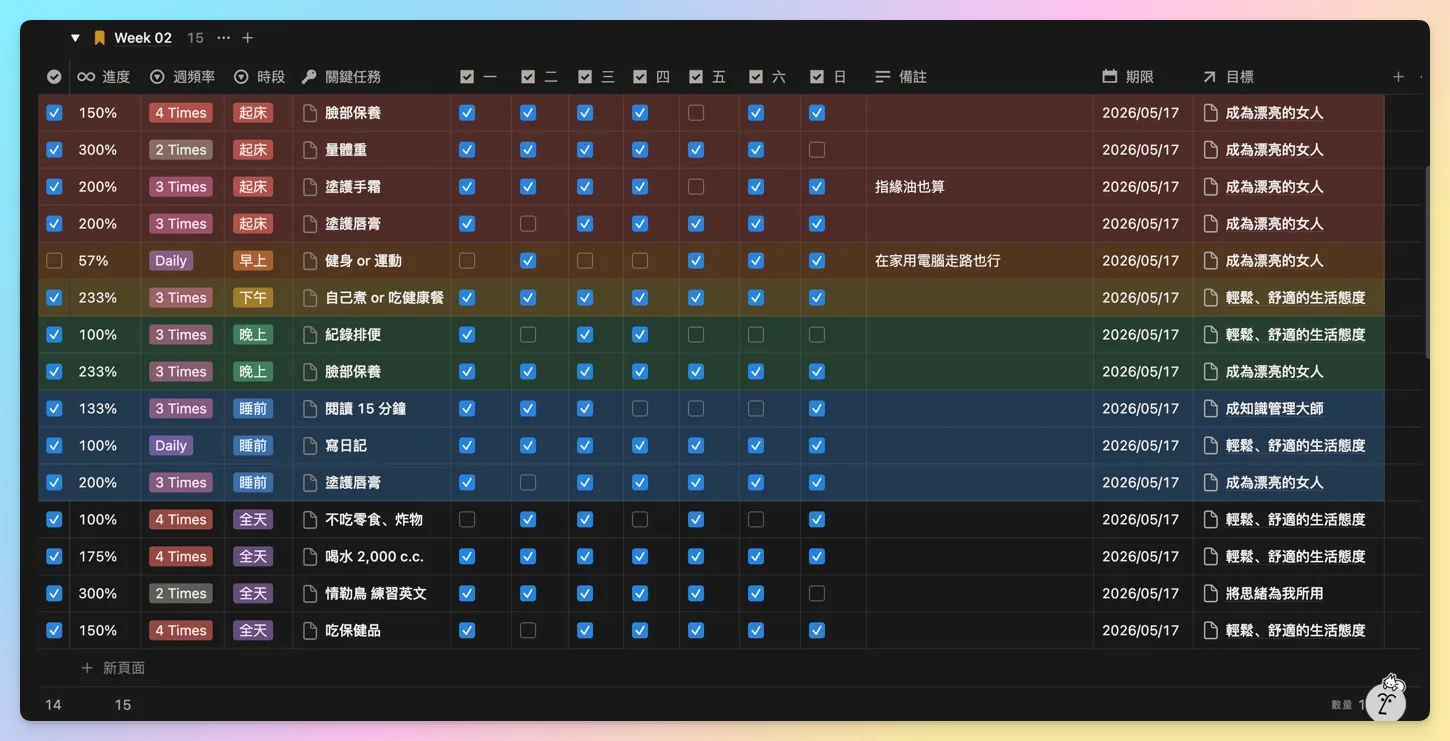Screen dimensions: 1450x741
Task: Check Friday for the first 臉部保養 row
Action: [696, 113]
